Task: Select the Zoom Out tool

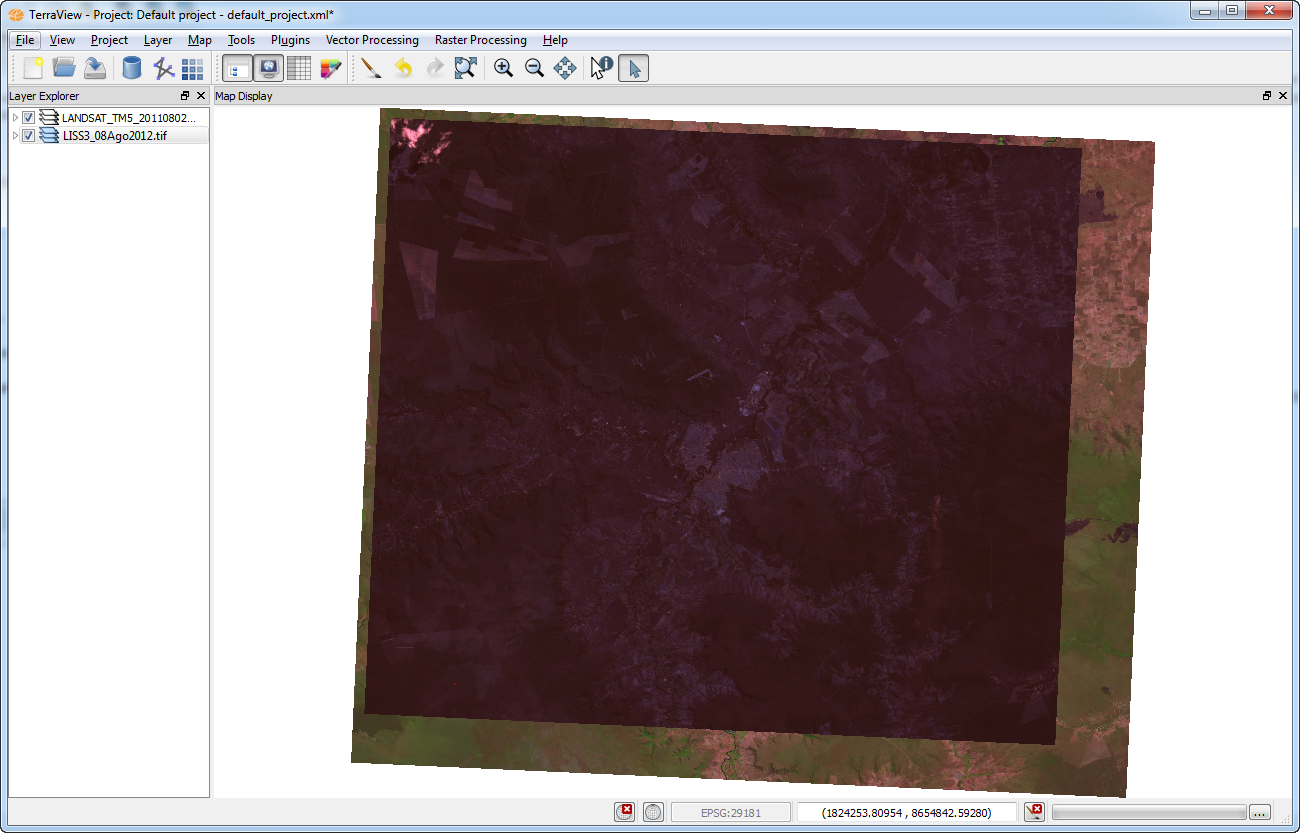Action: point(534,68)
